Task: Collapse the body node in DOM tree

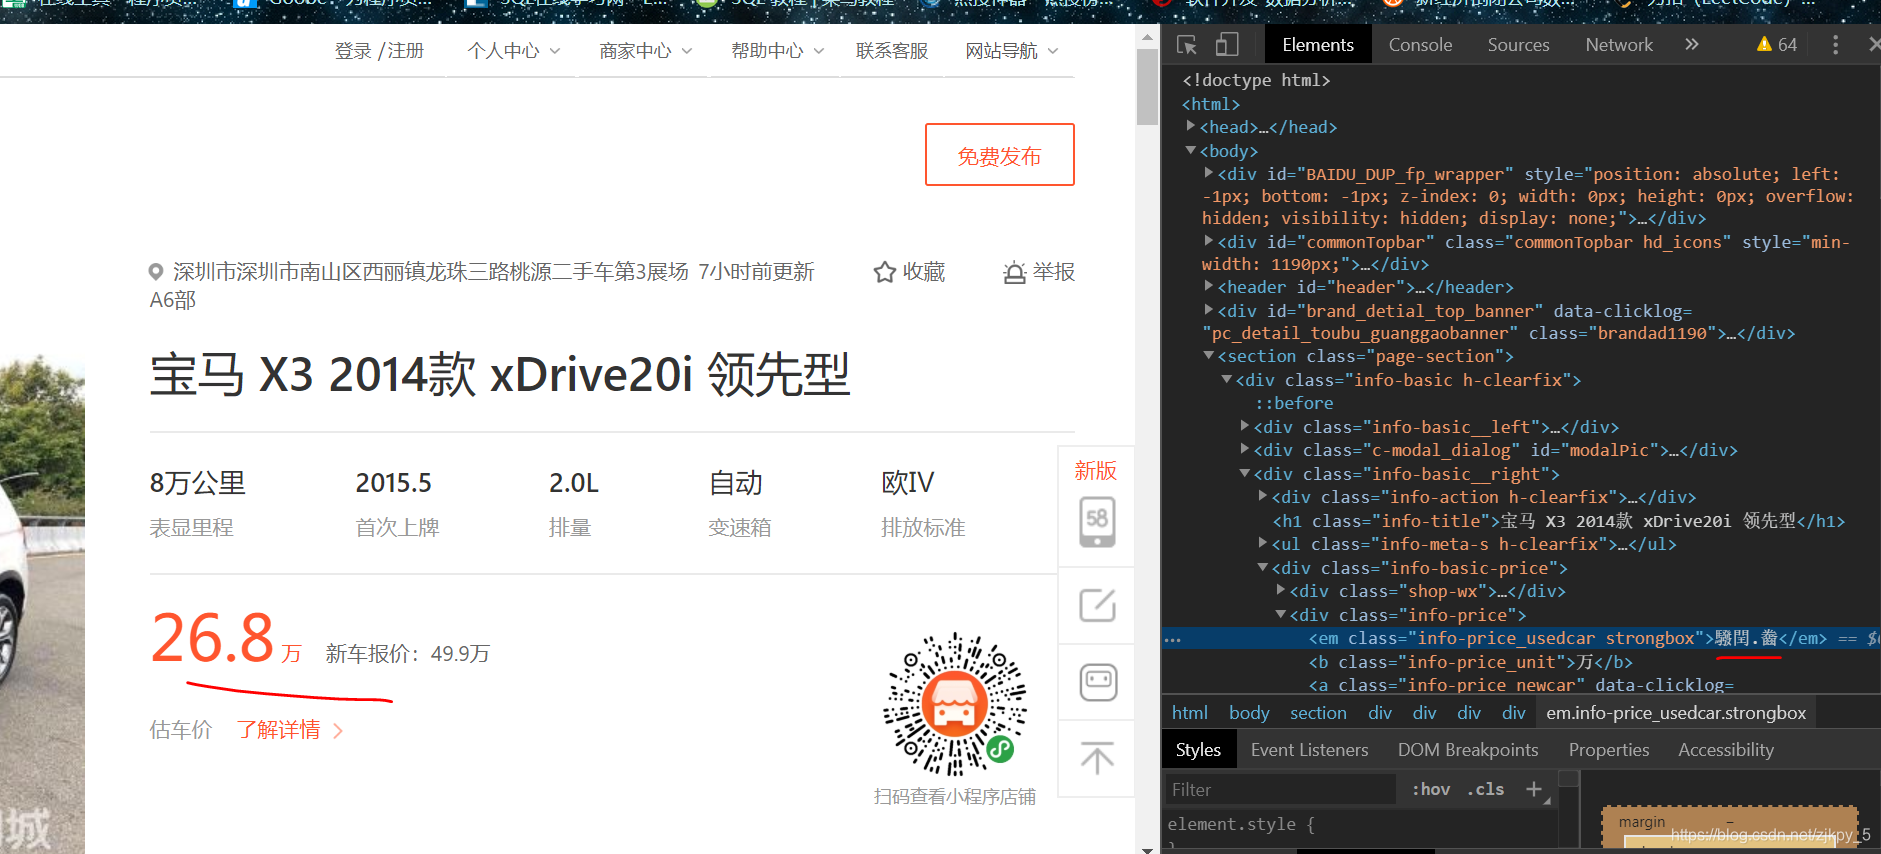Action: point(1190,150)
